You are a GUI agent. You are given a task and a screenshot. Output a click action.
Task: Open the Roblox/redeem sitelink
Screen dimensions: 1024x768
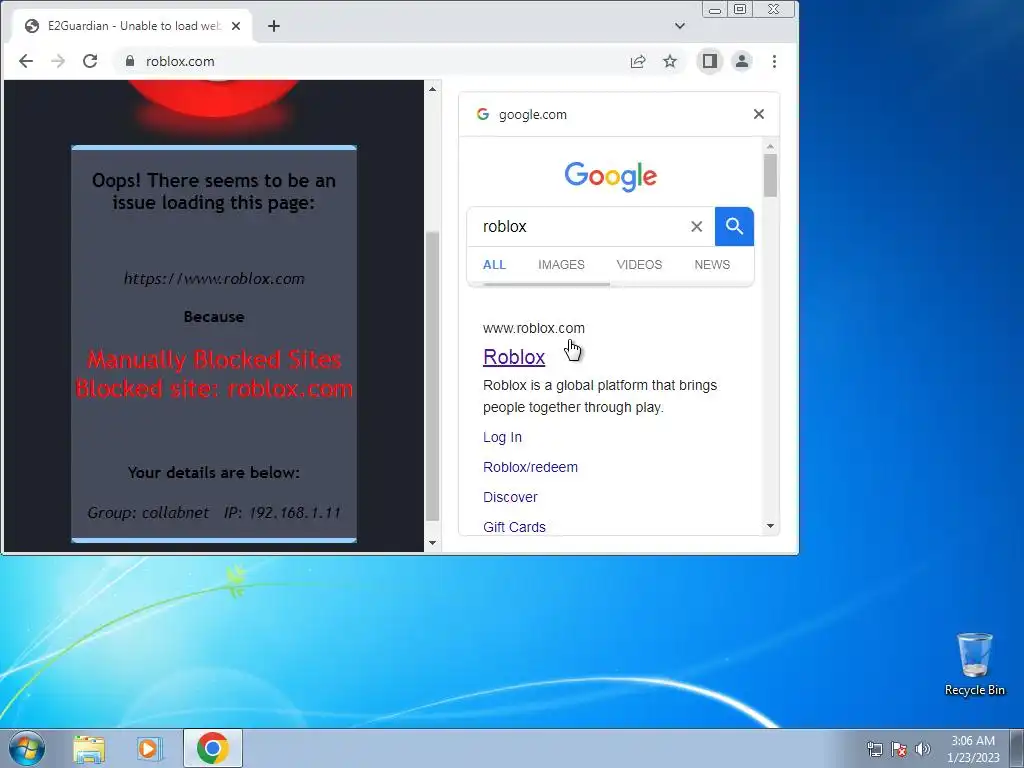pos(530,468)
